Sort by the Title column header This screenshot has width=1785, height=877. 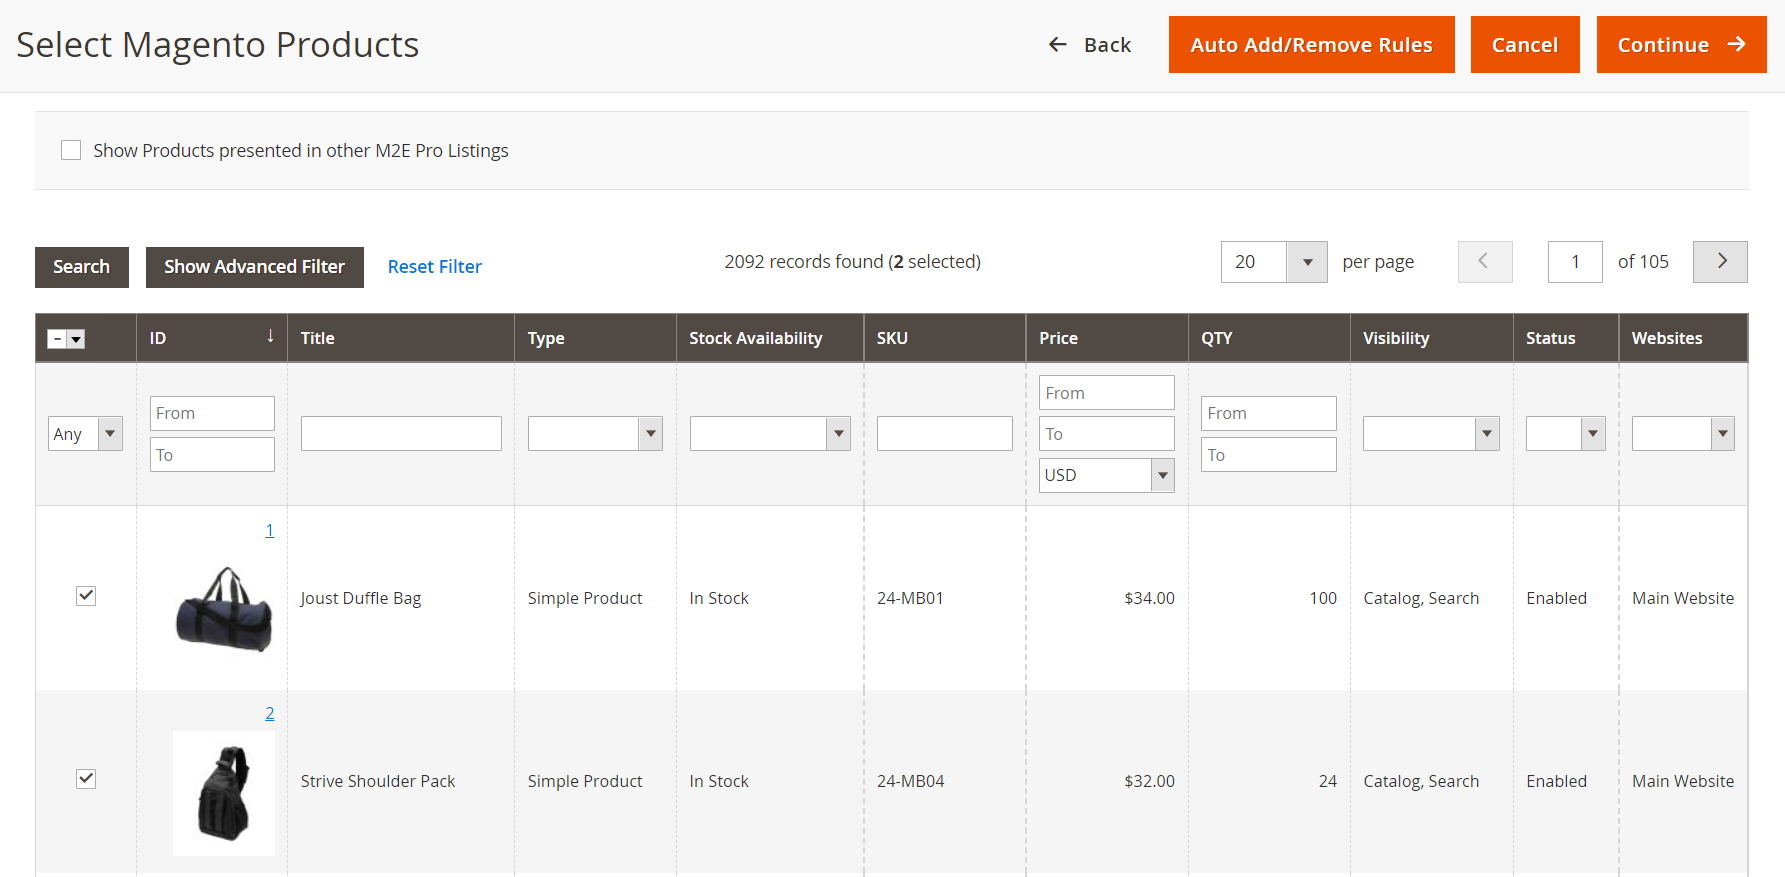318,338
